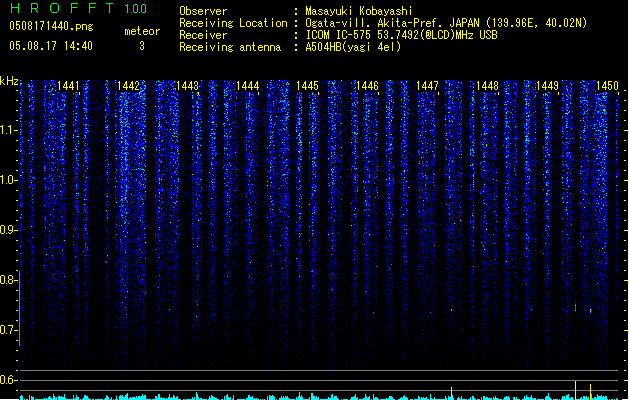The height and width of the screenshot is (400, 629).
Task: Click the 1.0 kHz frequency label
Action: [9, 180]
